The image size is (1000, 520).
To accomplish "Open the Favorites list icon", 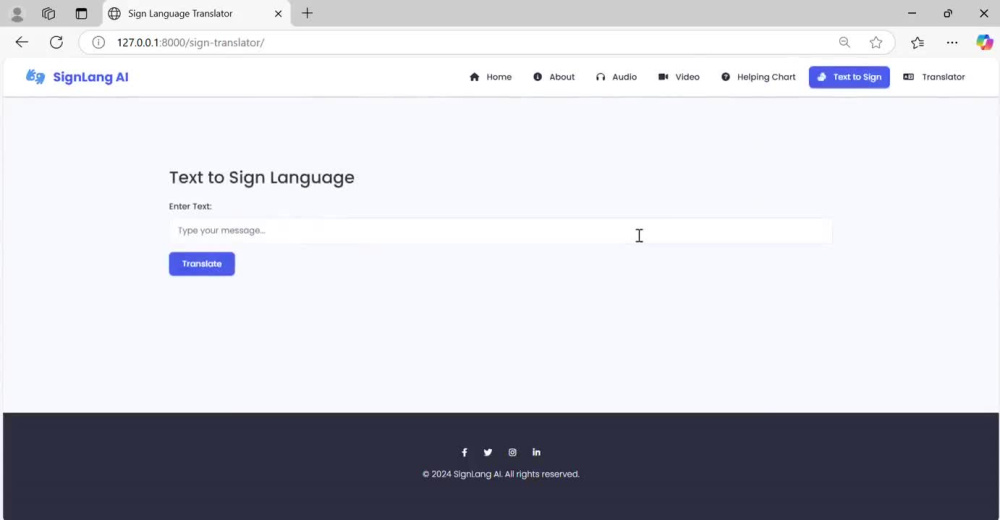I will click(918, 43).
